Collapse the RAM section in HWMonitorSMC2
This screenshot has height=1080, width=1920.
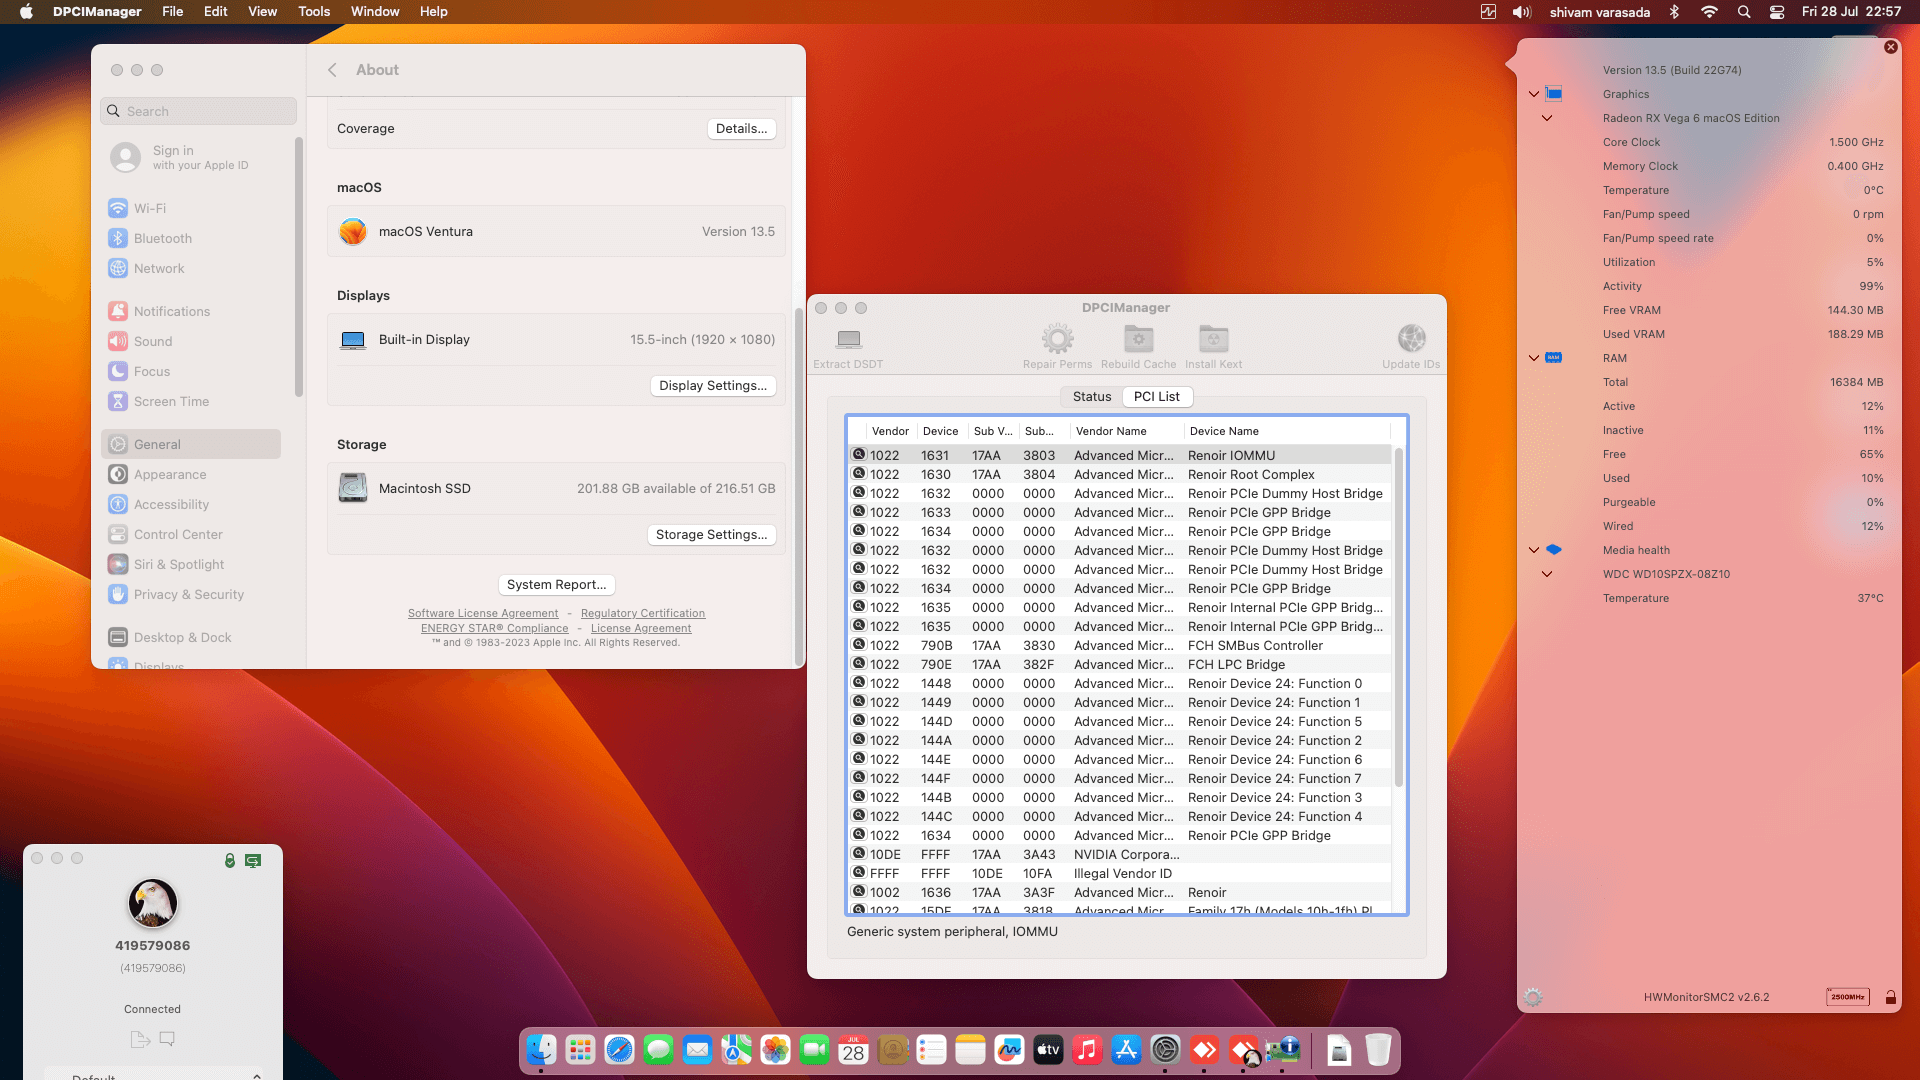pos(1535,358)
